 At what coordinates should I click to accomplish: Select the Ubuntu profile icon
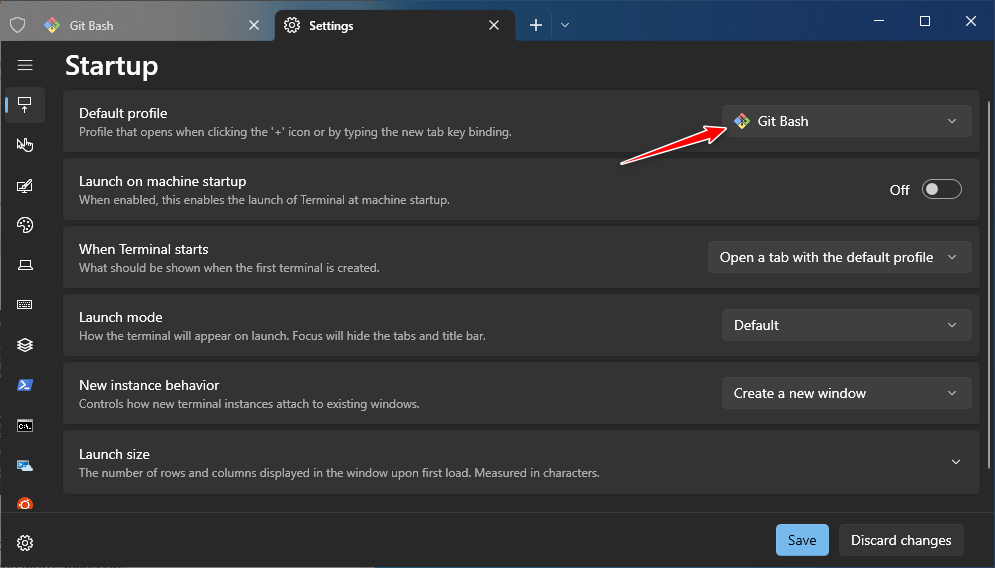tap(25, 503)
